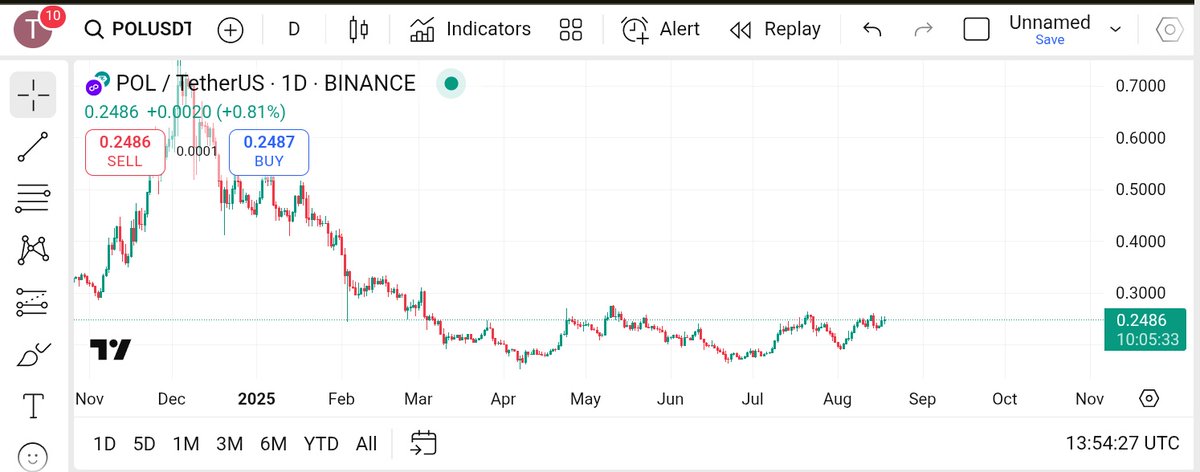Select the All date range
Image resolution: width=1200 pixels, height=472 pixels.
pyautogui.click(x=366, y=443)
